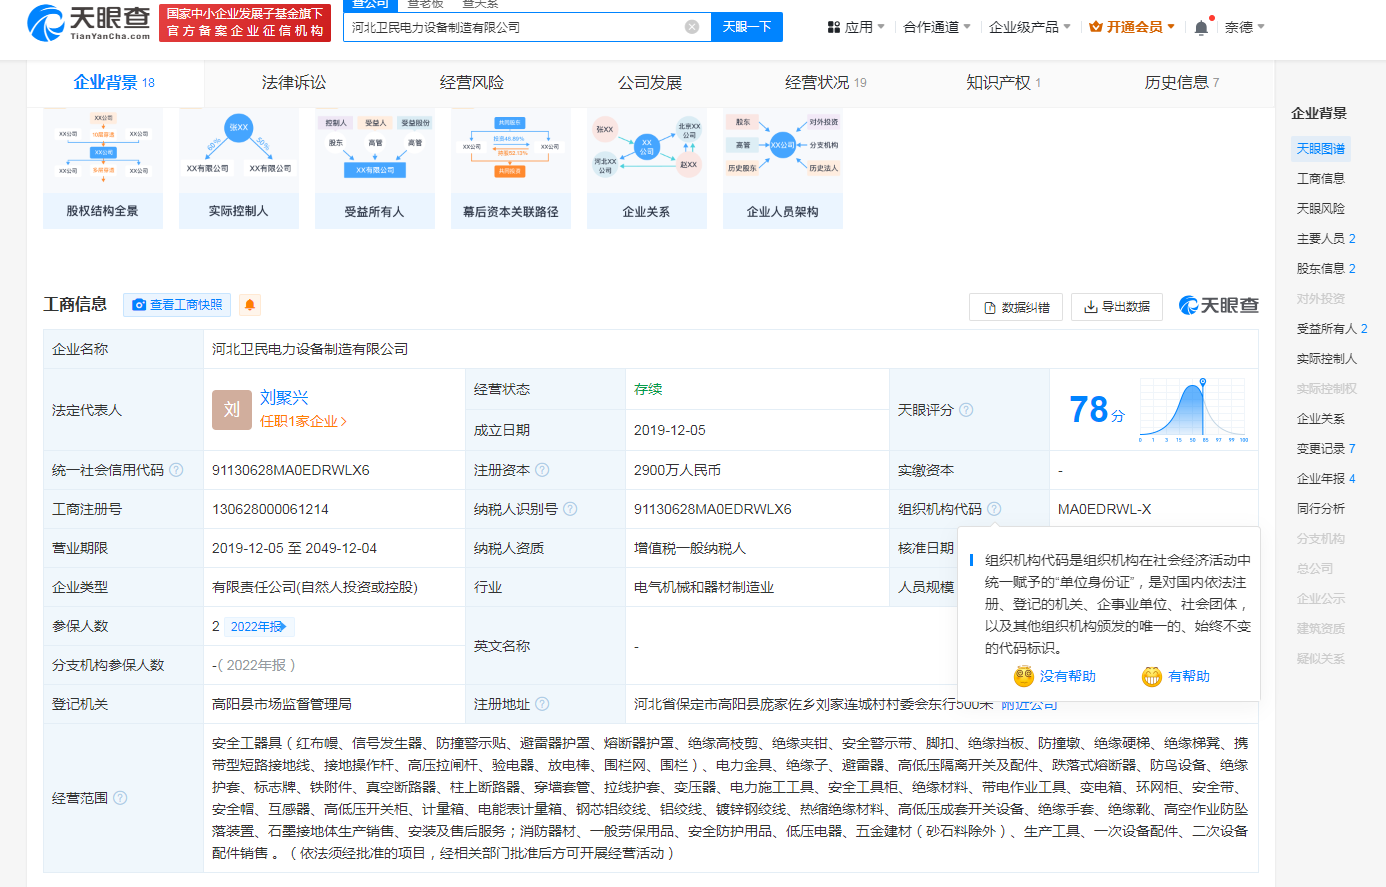Open the 企业人员架构 diagram thumbnail

pyautogui.click(x=783, y=169)
